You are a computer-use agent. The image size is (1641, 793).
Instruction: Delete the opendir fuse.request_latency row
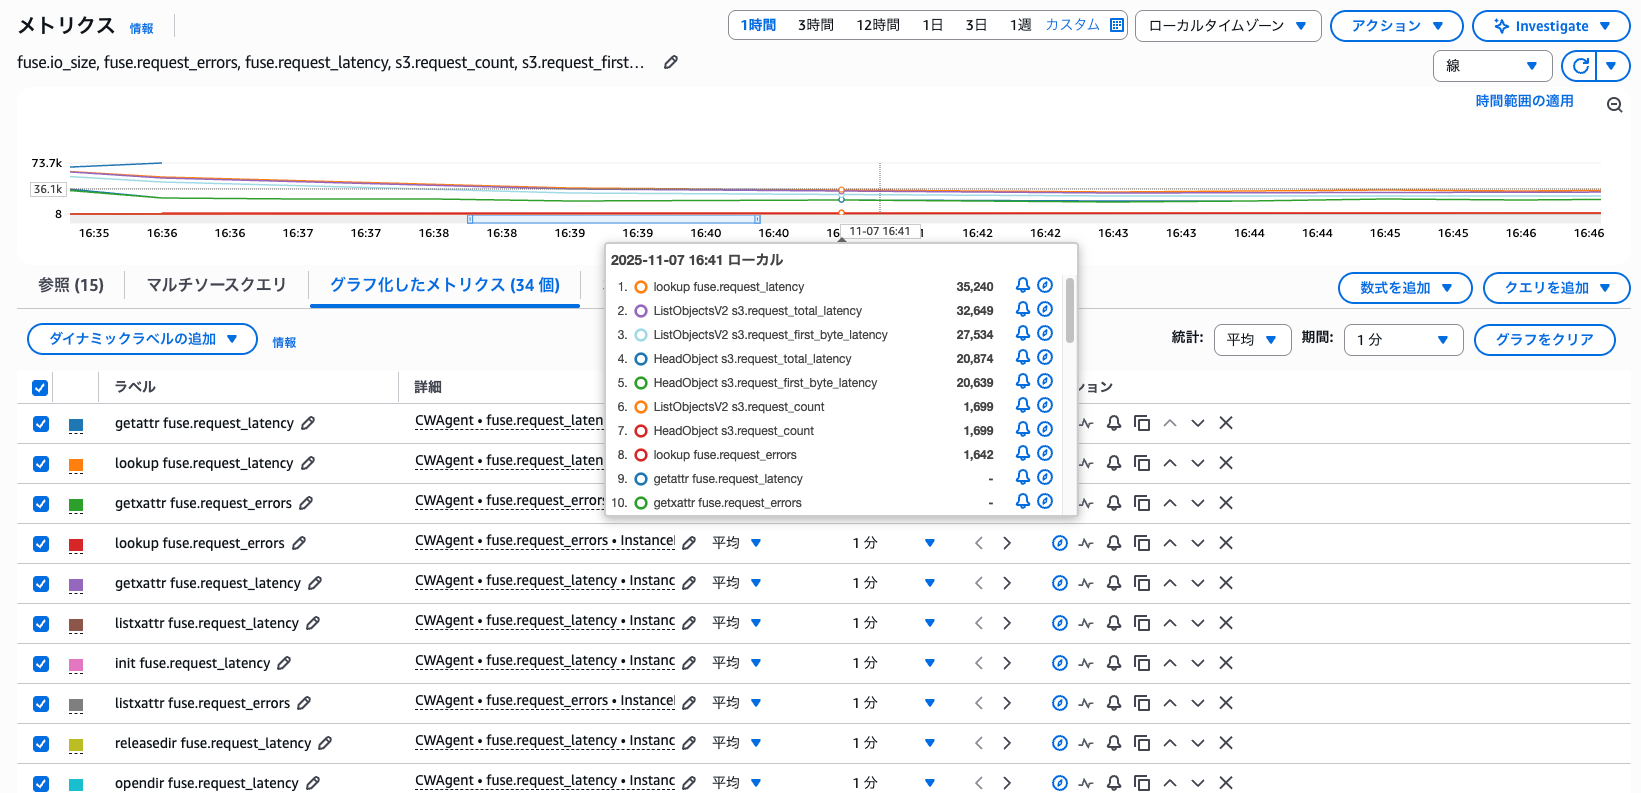tap(1226, 783)
